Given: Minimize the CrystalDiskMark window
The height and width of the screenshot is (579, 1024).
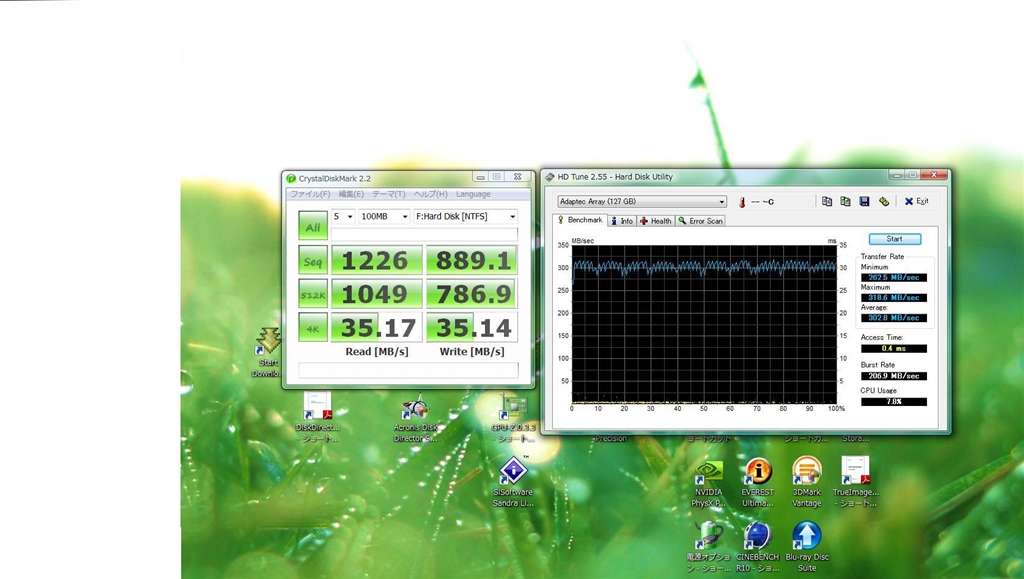Looking at the screenshot, I should (x=481, y=177).
